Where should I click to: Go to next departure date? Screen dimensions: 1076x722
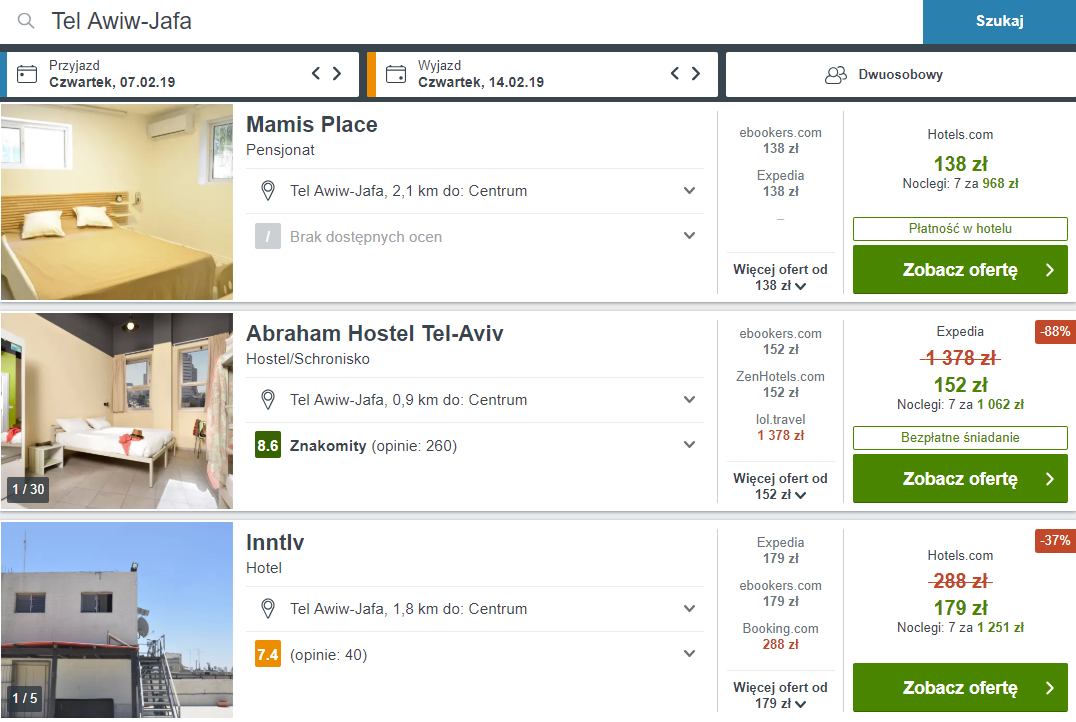pos(696,73)
